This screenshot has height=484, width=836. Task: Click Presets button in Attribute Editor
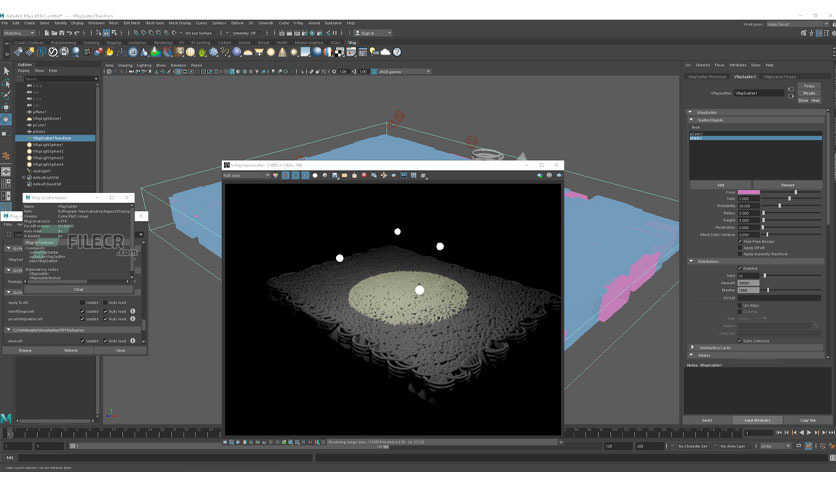809,93
